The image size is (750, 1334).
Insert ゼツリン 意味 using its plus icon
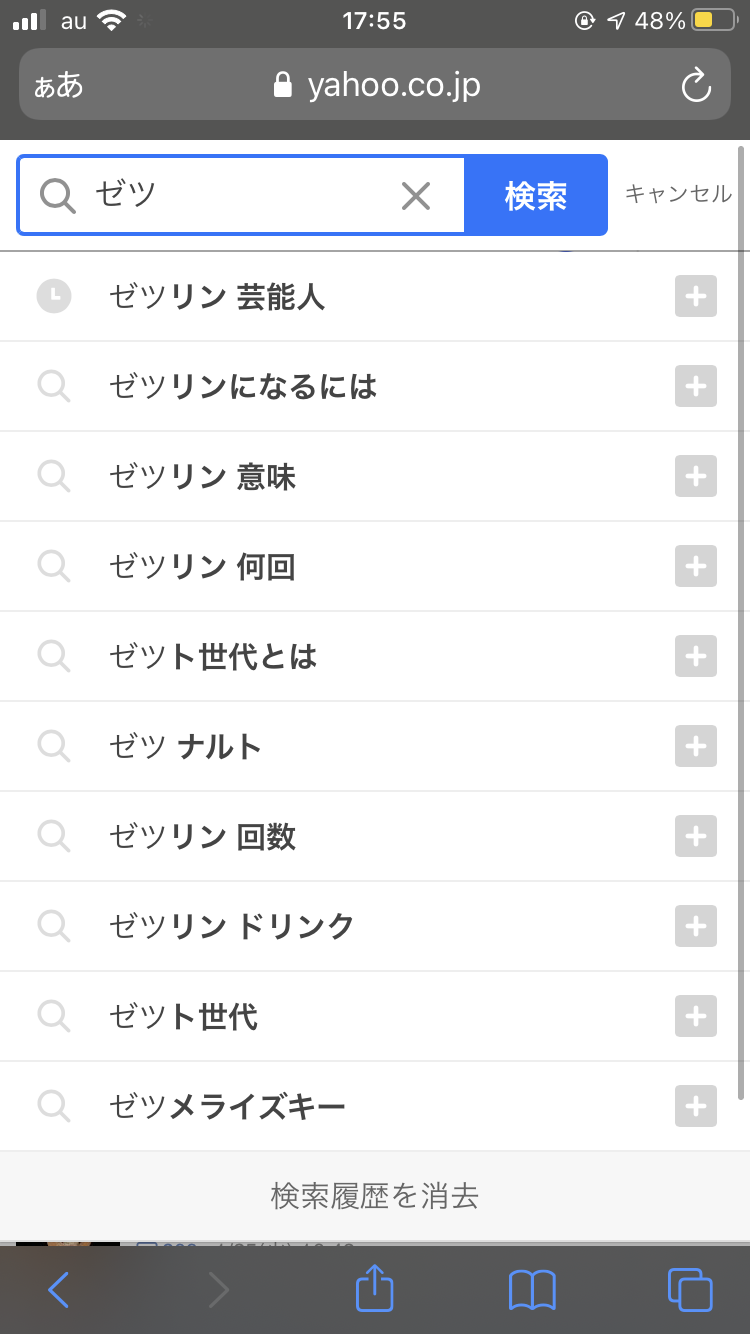click(696, 476)
